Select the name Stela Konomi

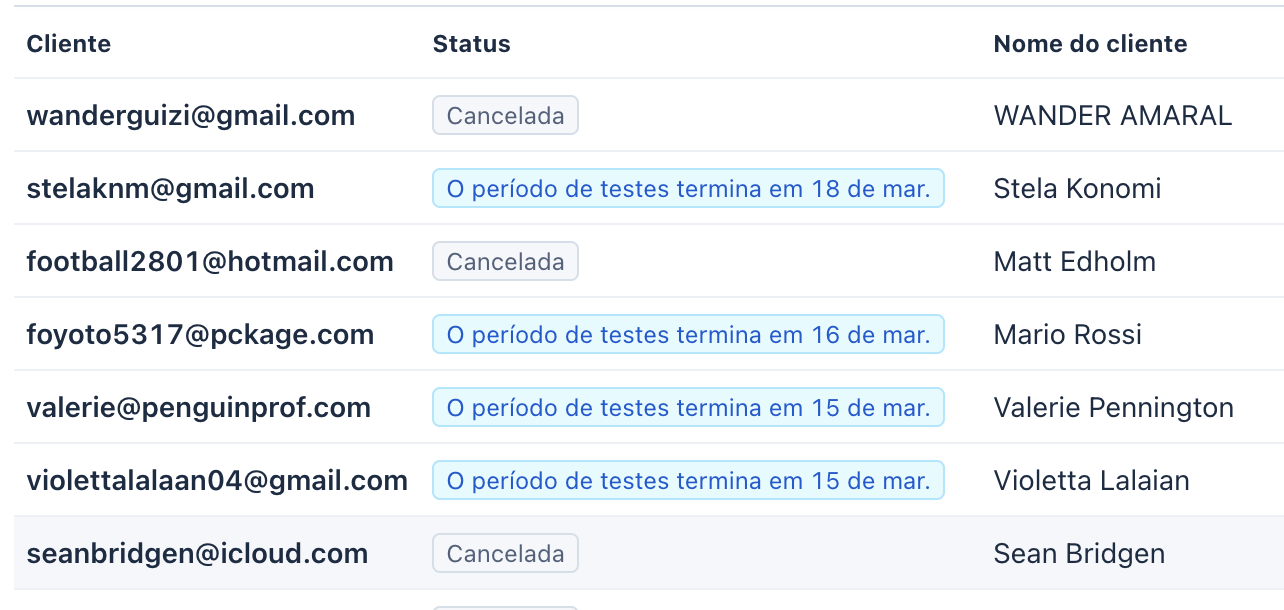coord(1077,189)
